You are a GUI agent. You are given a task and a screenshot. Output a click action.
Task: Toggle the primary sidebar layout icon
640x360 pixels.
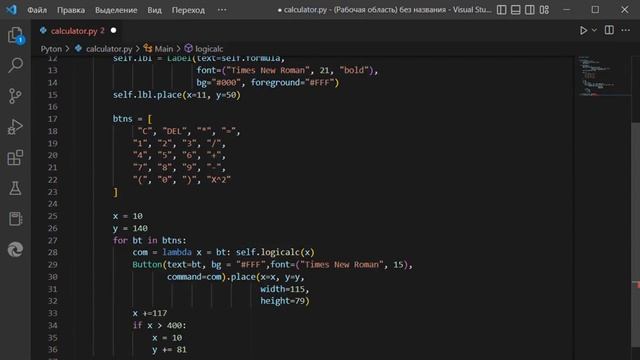(502, 10)
